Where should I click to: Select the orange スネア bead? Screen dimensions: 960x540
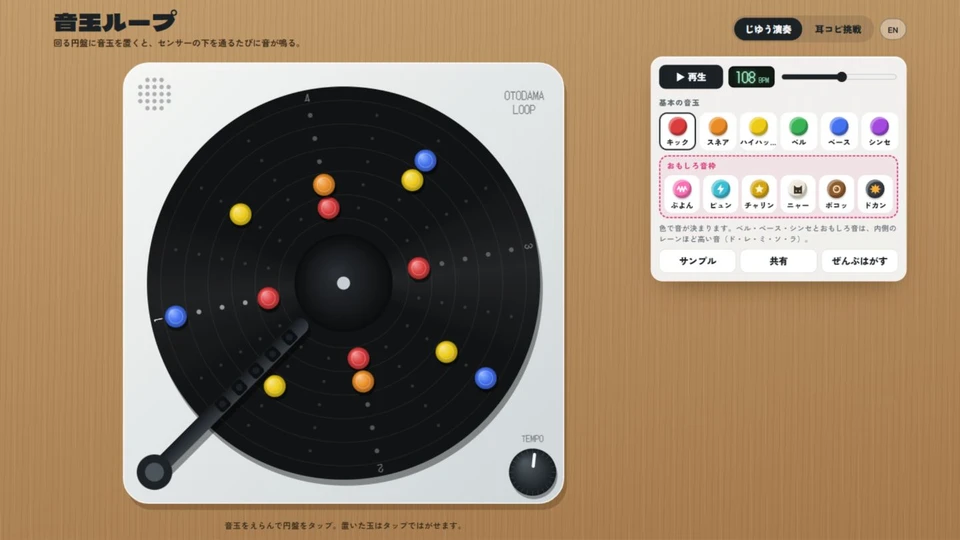[718, 131]
